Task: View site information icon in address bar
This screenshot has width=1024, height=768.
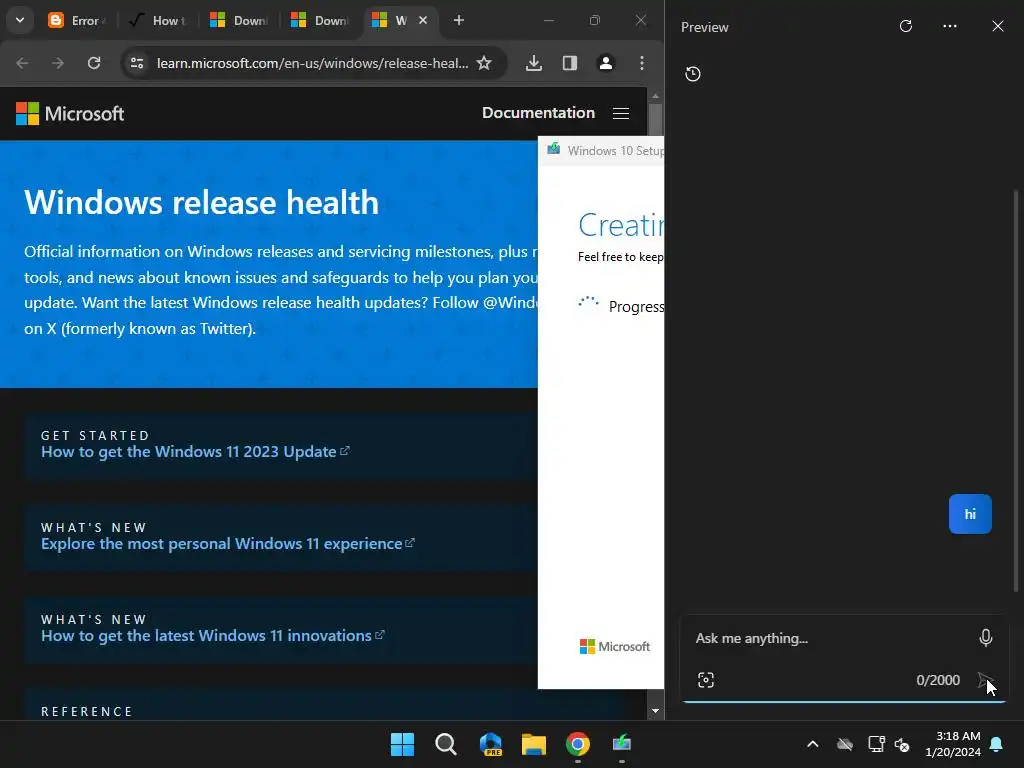Action: 137,63
